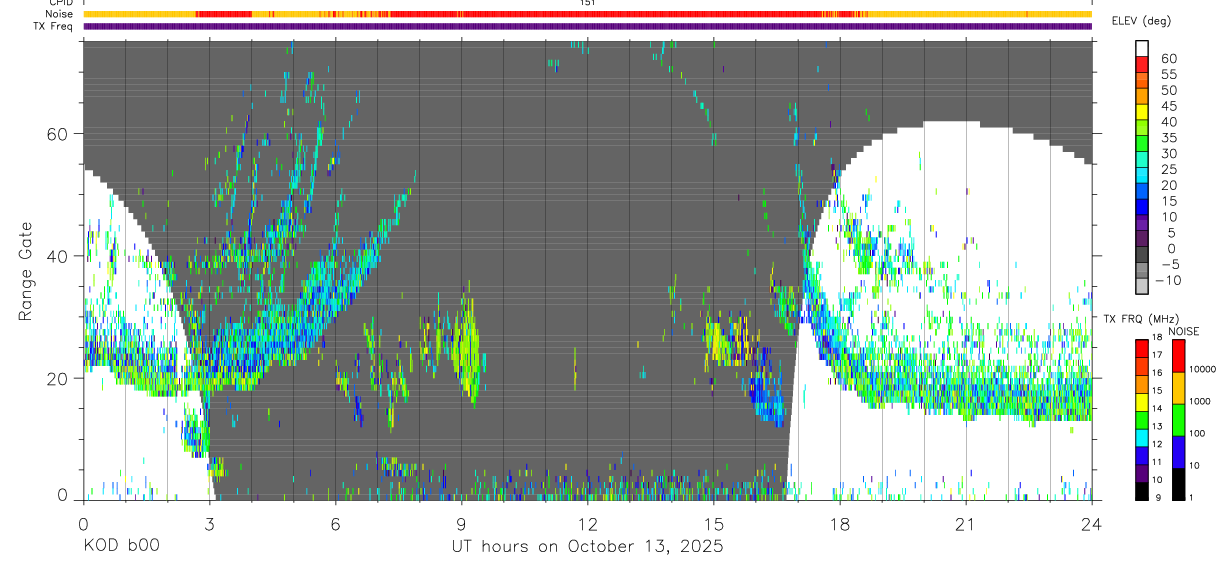Click hour tick label '6' on time axis
1228x567 pixels.
click(x=335, y=524)
